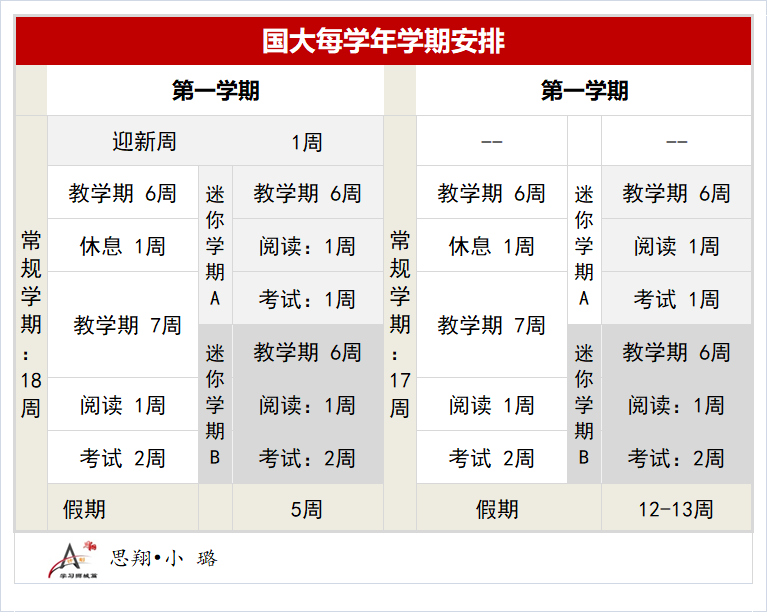
Task: Click 假期 in the 18周 semester row
Action: coord(84,509)
